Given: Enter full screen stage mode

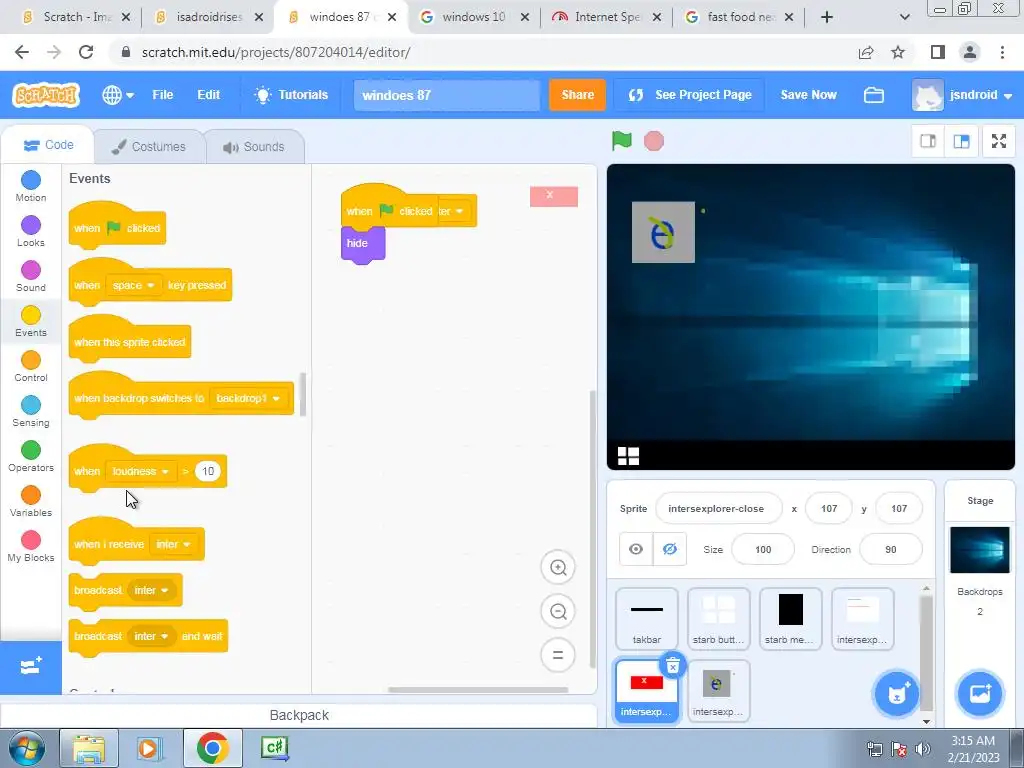Looking at the screenshot, I should [x=999, y=141].
